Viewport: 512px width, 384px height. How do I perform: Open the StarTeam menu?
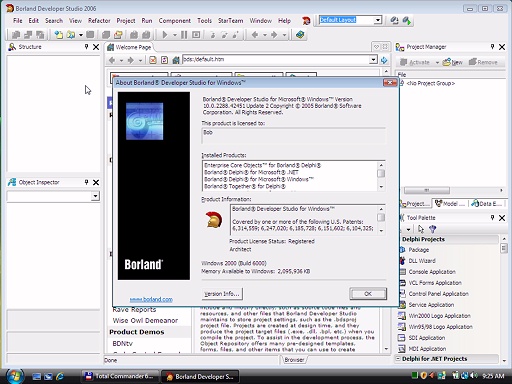point(231,21)
